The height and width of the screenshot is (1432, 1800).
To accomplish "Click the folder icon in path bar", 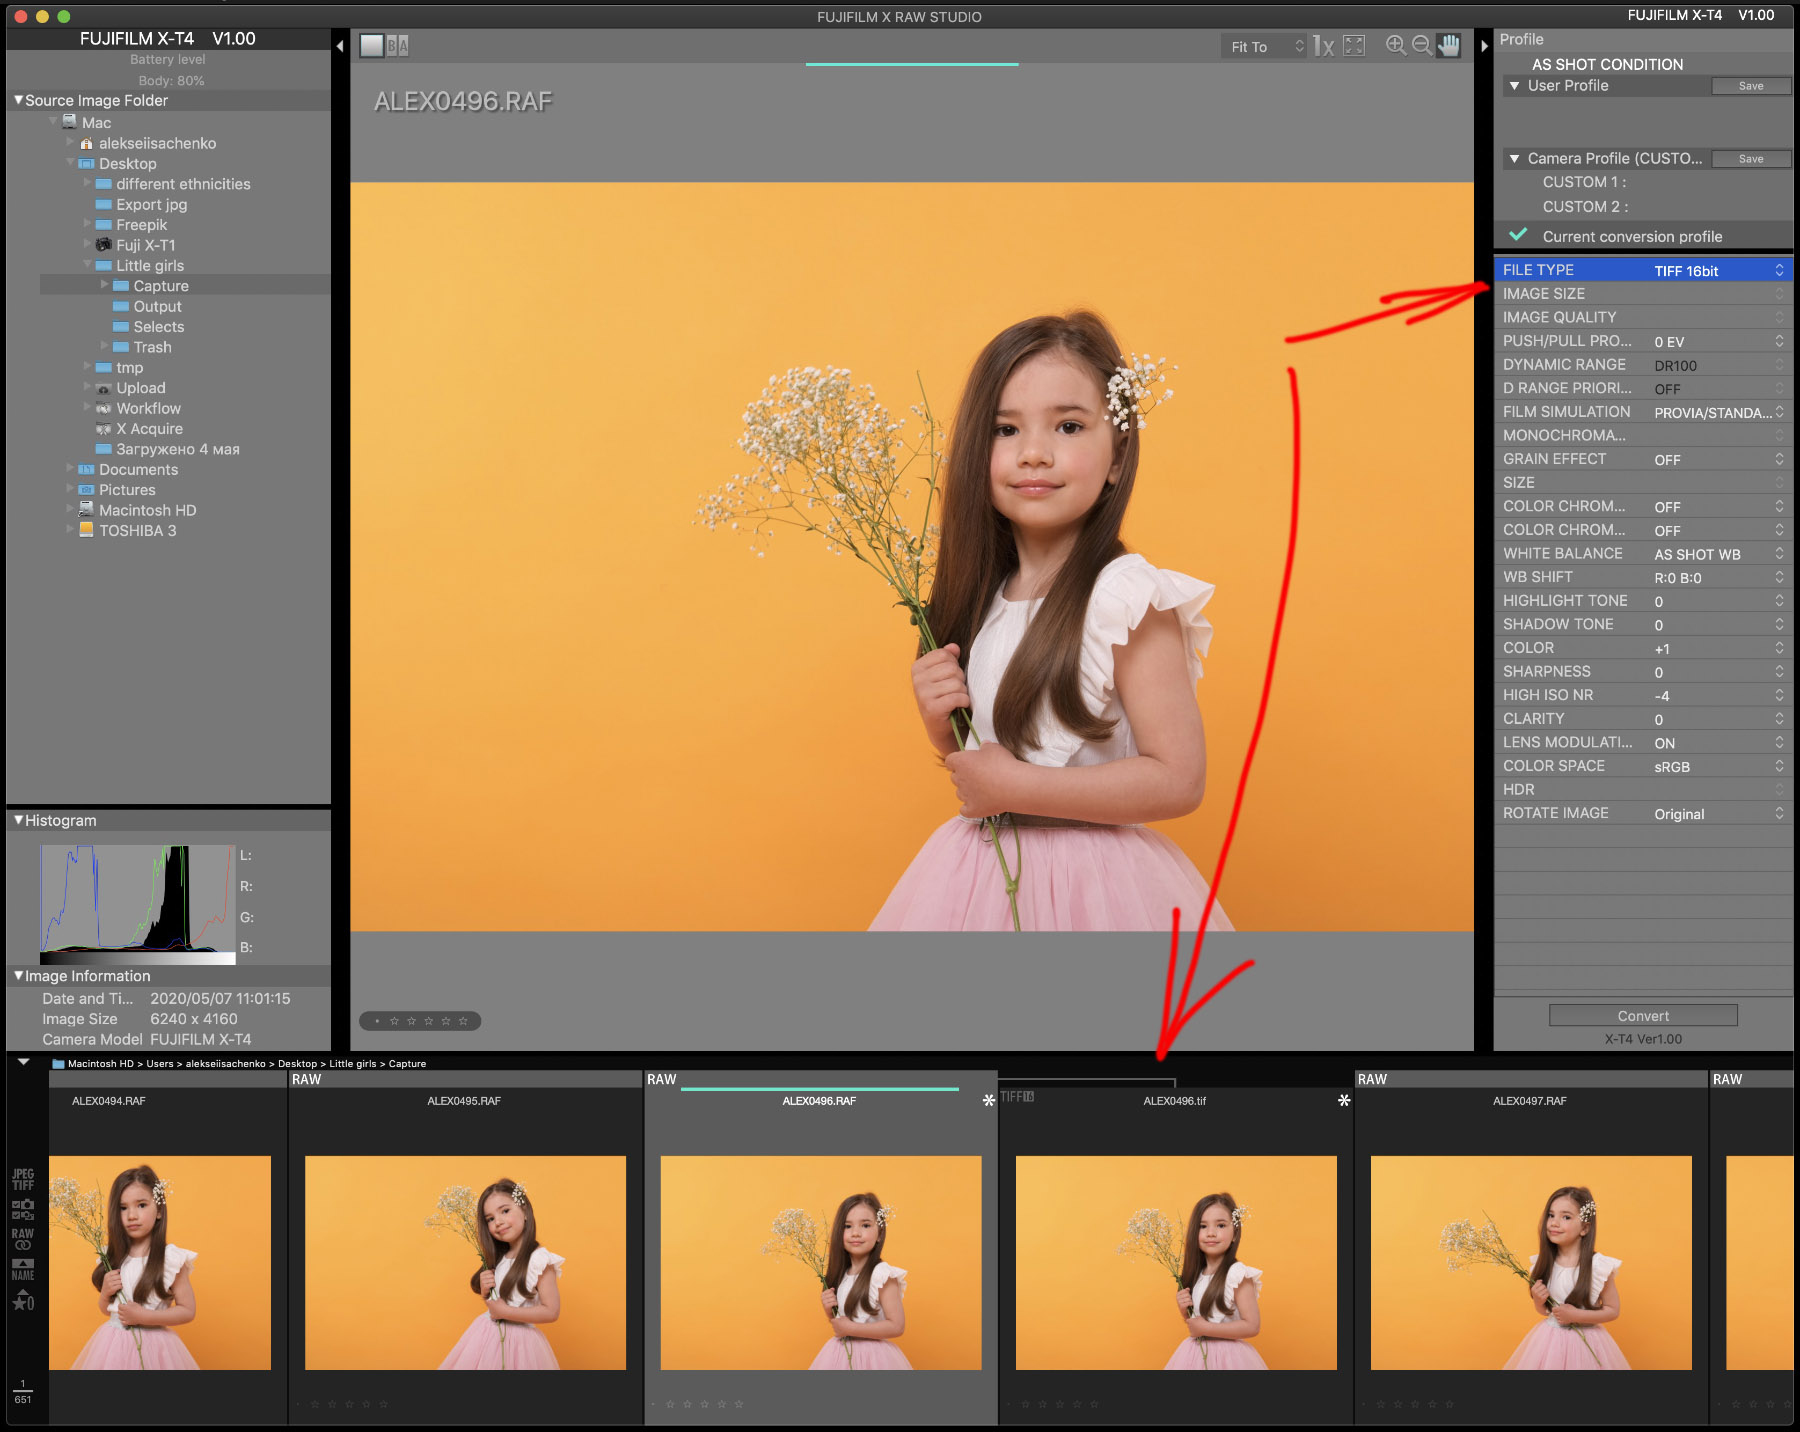I will tap(58, 1064).
